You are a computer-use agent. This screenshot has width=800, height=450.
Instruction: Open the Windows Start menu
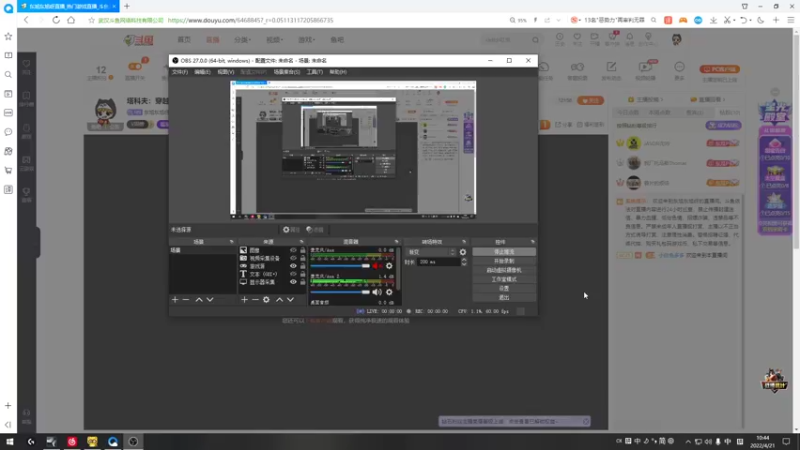(10, 441)
